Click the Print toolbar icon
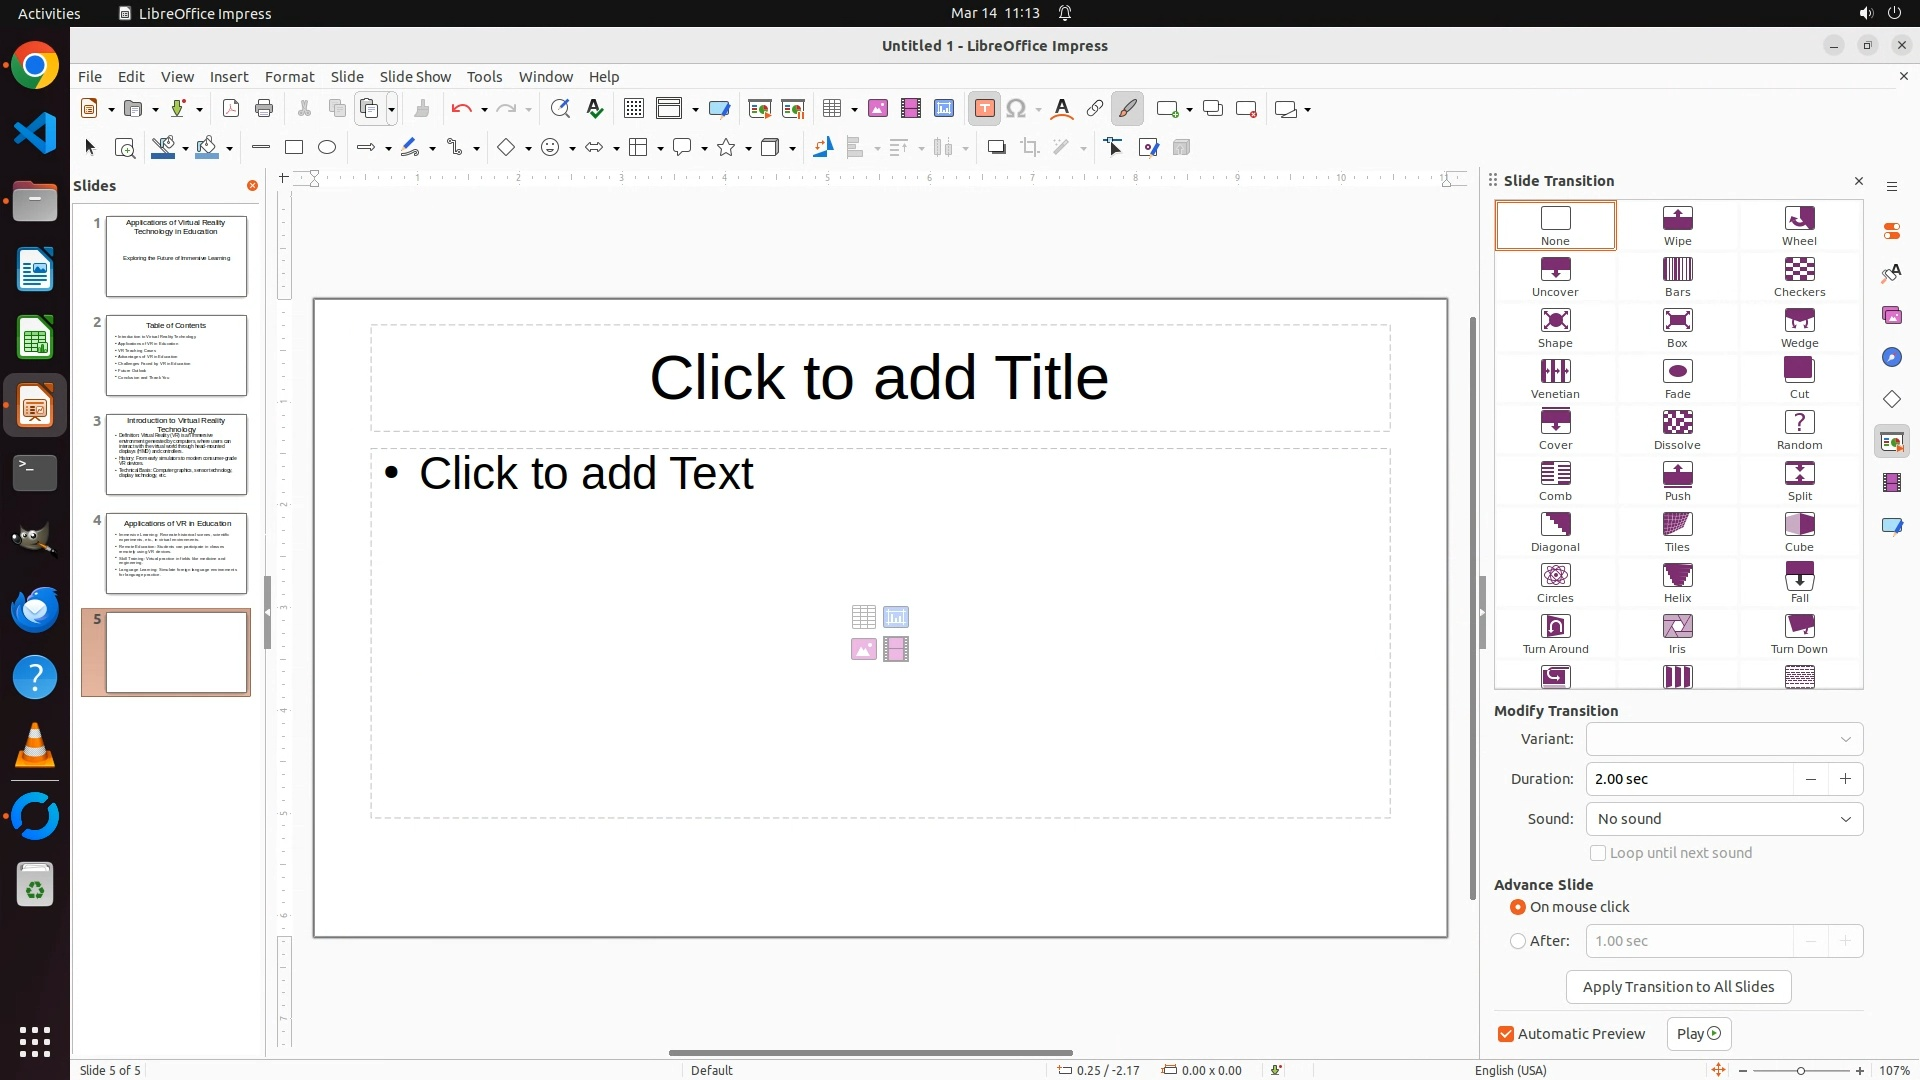This screenshot has width=1920, height=1080. tap(264, 109)
